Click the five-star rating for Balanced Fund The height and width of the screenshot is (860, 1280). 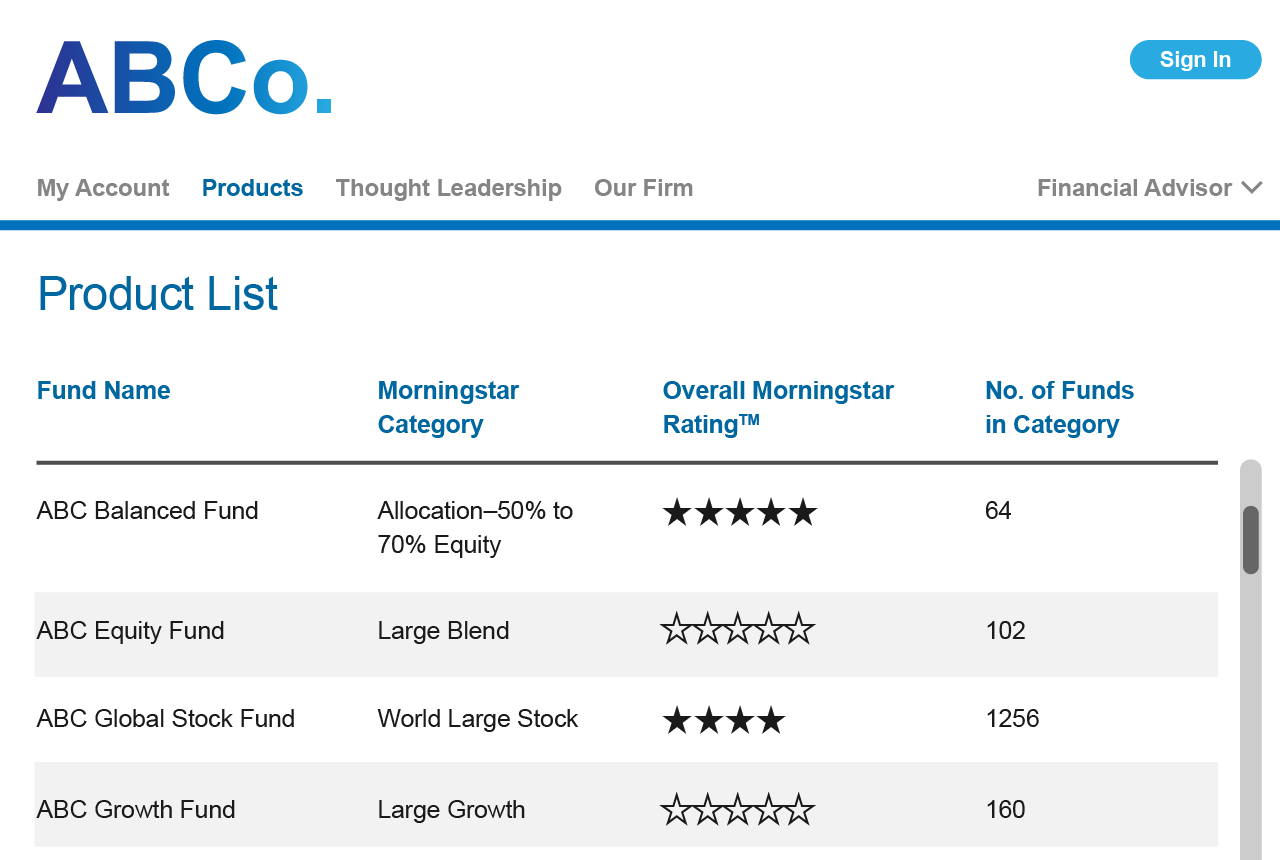click(739, 513)
